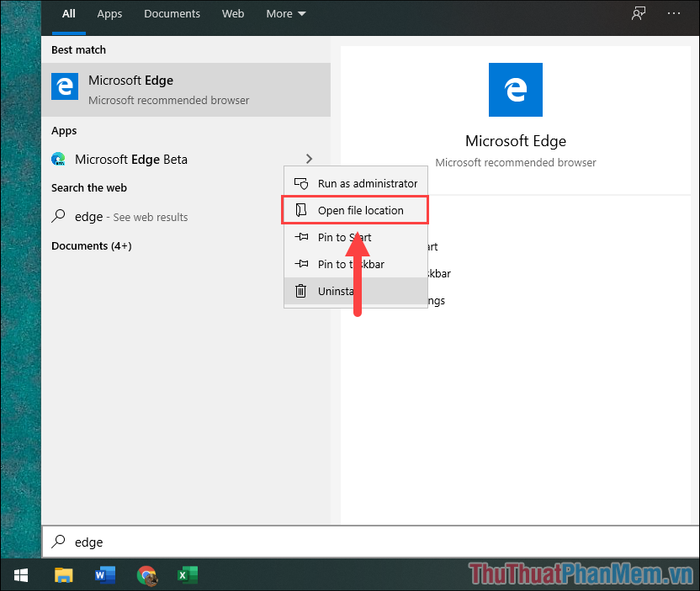The height and width of the screenshot is (591, 700).
Task: Choose Open file location menu entry
Action: (355, 210)
